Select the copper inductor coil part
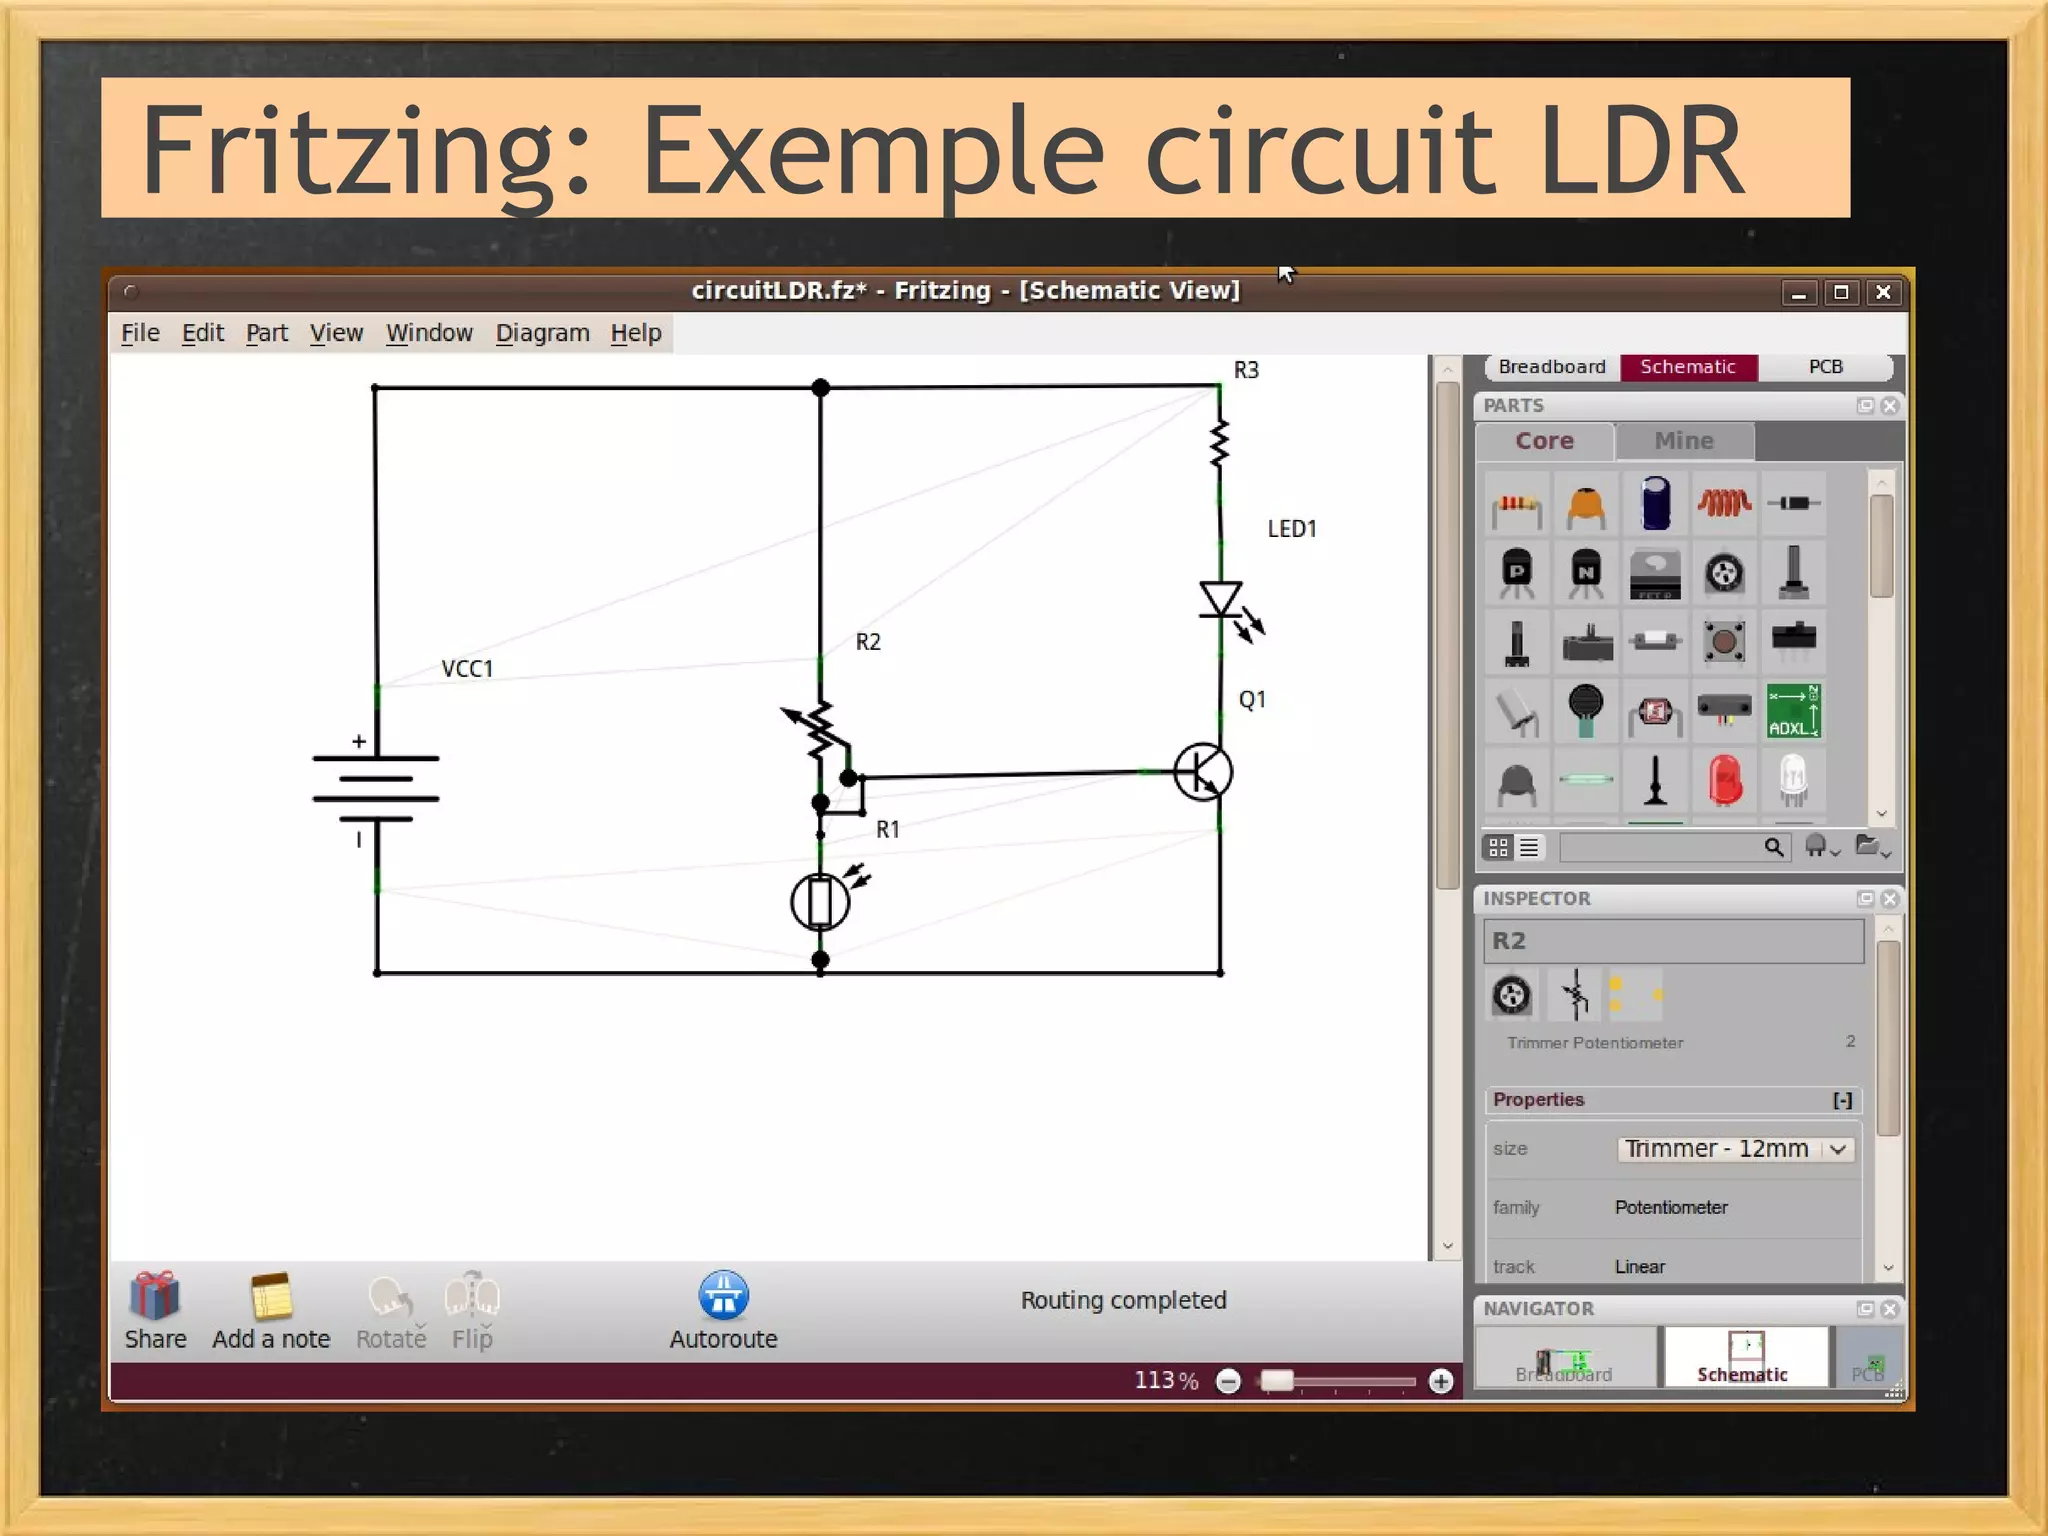Viewport: 2048px width, 1536px height. 1724,504
